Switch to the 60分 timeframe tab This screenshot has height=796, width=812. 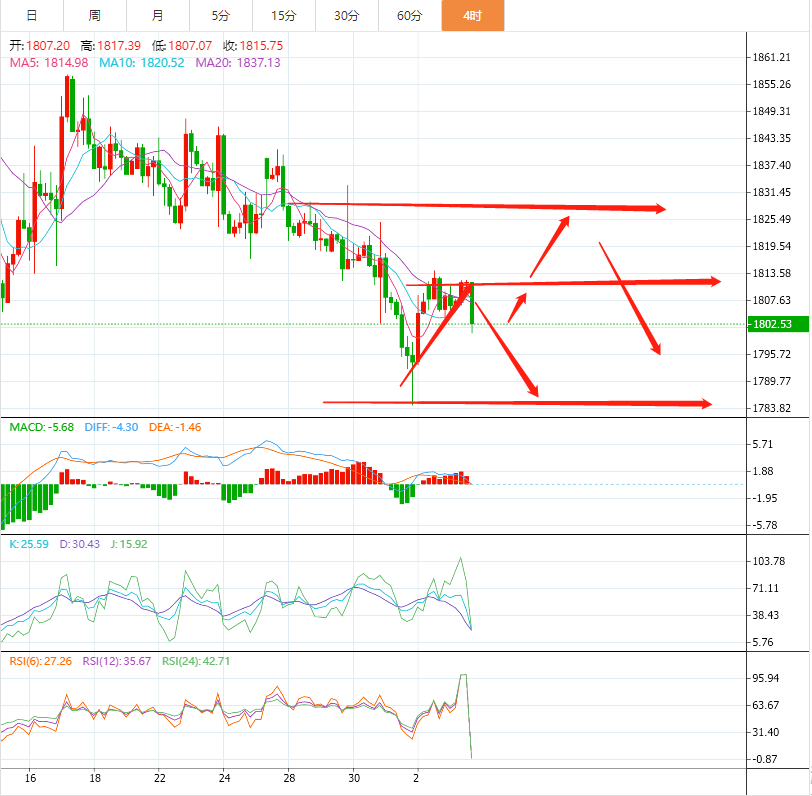click(410, 16)
